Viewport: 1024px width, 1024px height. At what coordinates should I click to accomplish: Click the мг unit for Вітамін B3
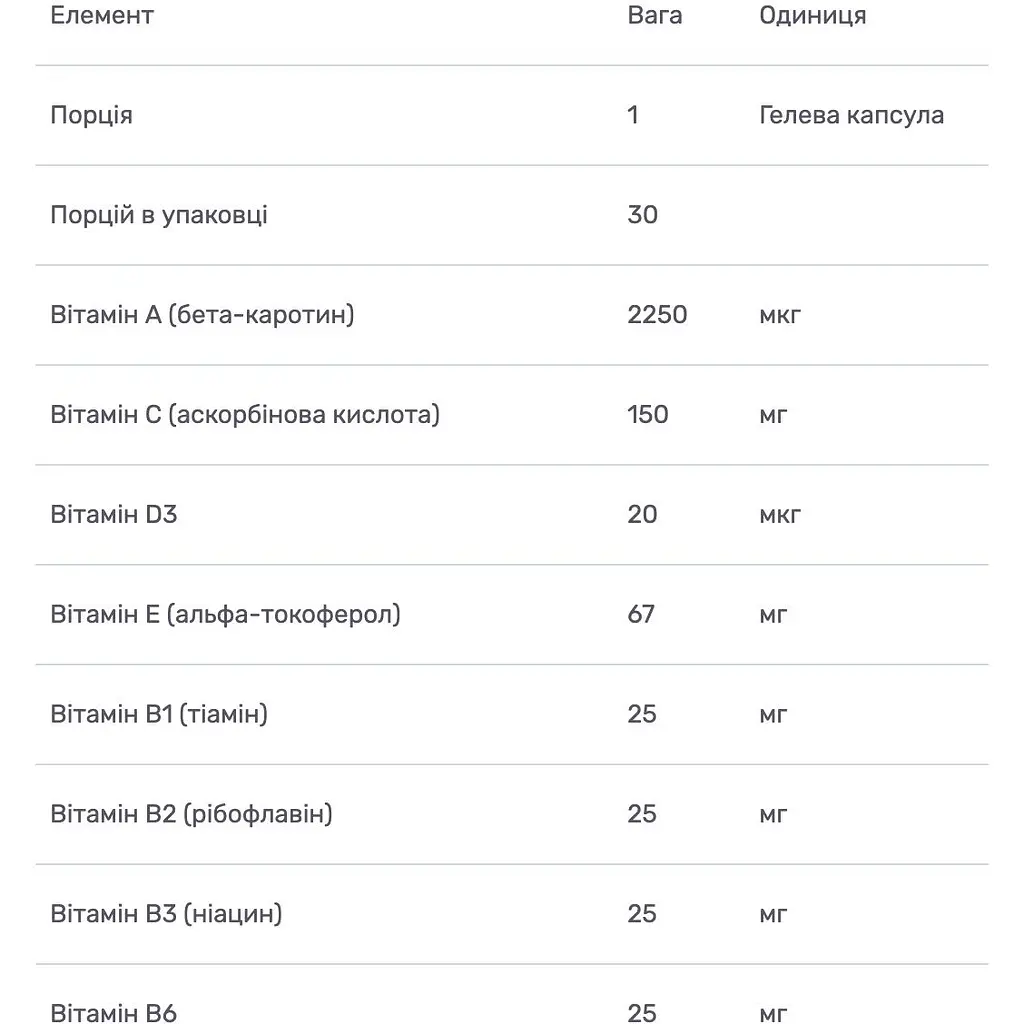773,916
